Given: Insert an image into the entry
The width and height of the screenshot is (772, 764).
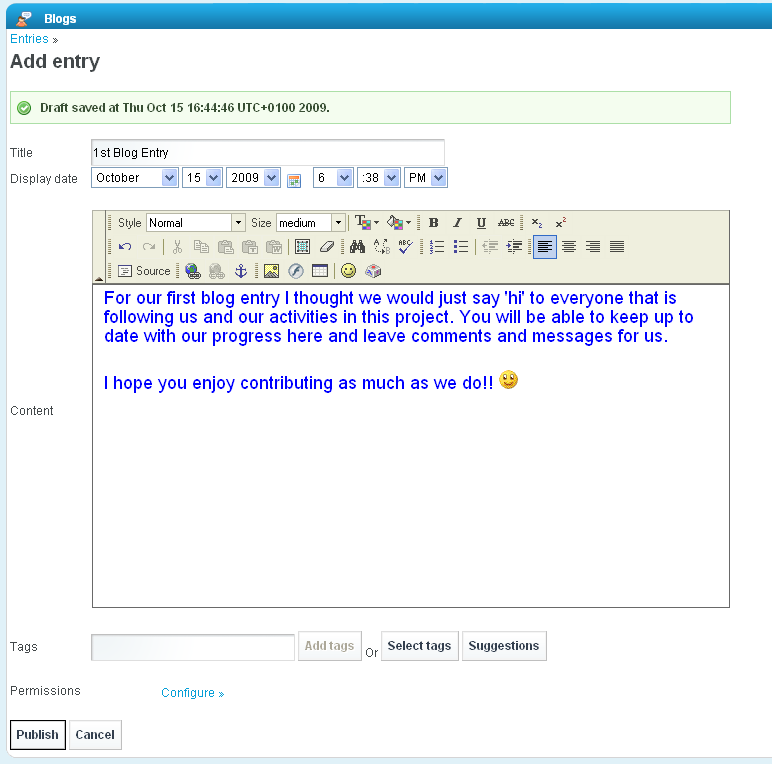Looking at the screenshot, I should click(x=271, y=271).
